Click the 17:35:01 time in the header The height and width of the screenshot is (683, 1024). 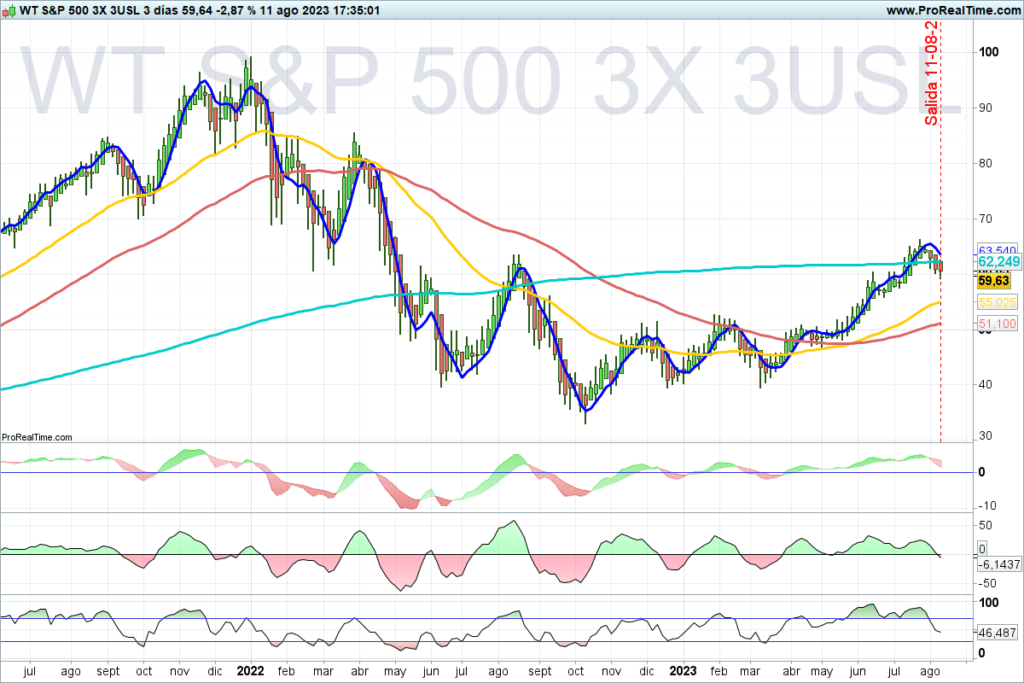pyautogui.click(x=356, y=10)
